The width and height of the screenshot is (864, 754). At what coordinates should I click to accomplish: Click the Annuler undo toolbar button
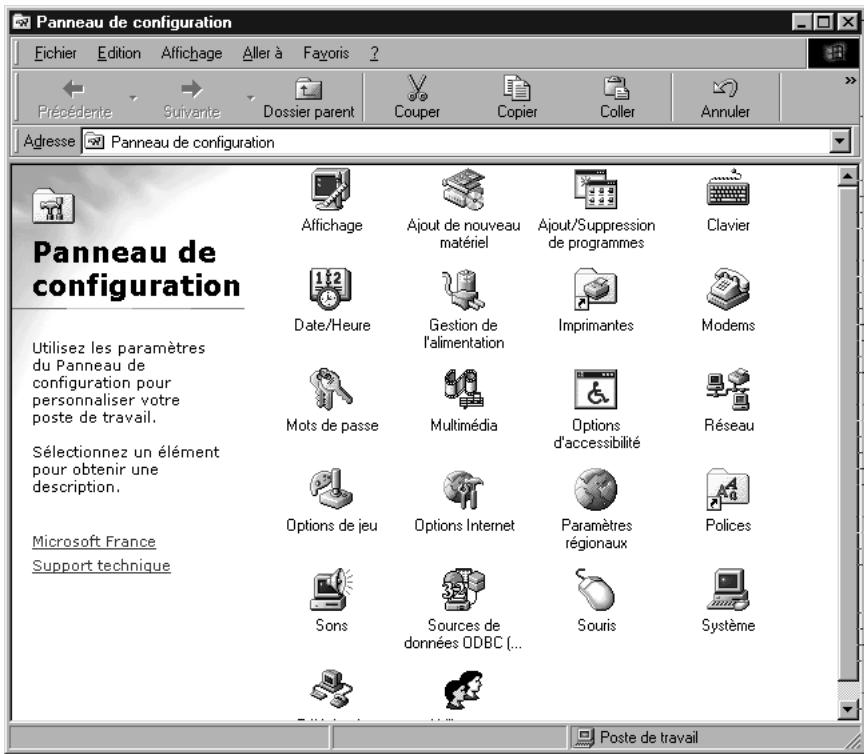[725, 98]
